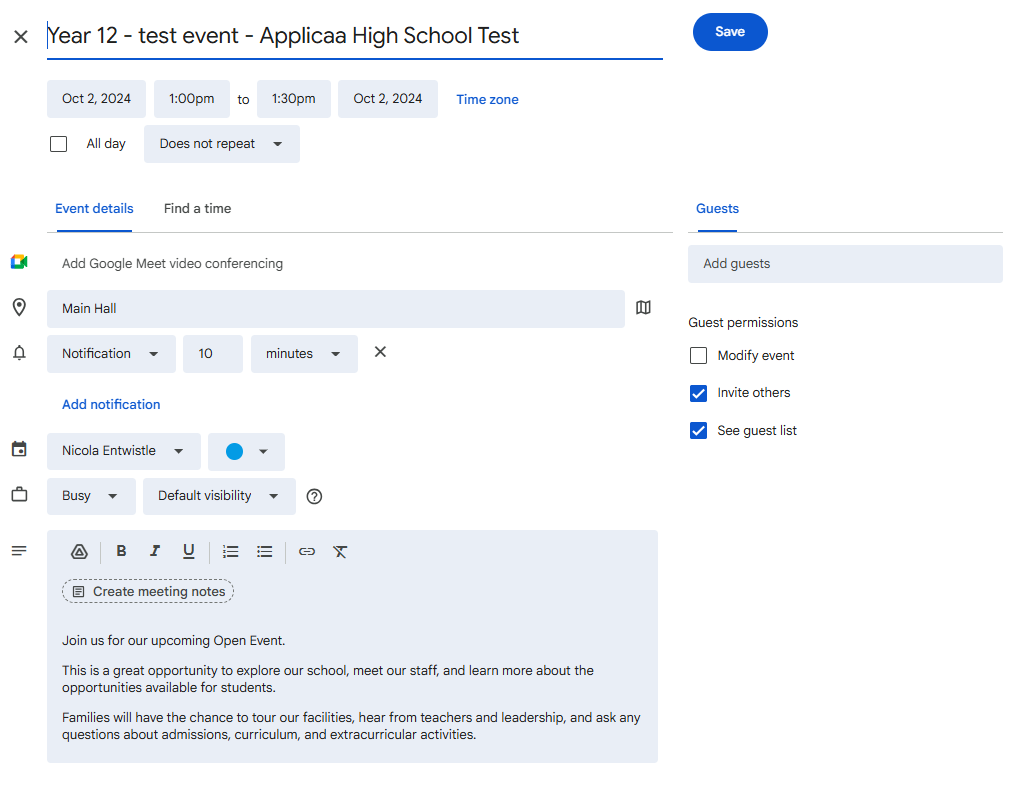Apply italic formatting in description
1033x789 pixels.
click(x=155, y=551)
